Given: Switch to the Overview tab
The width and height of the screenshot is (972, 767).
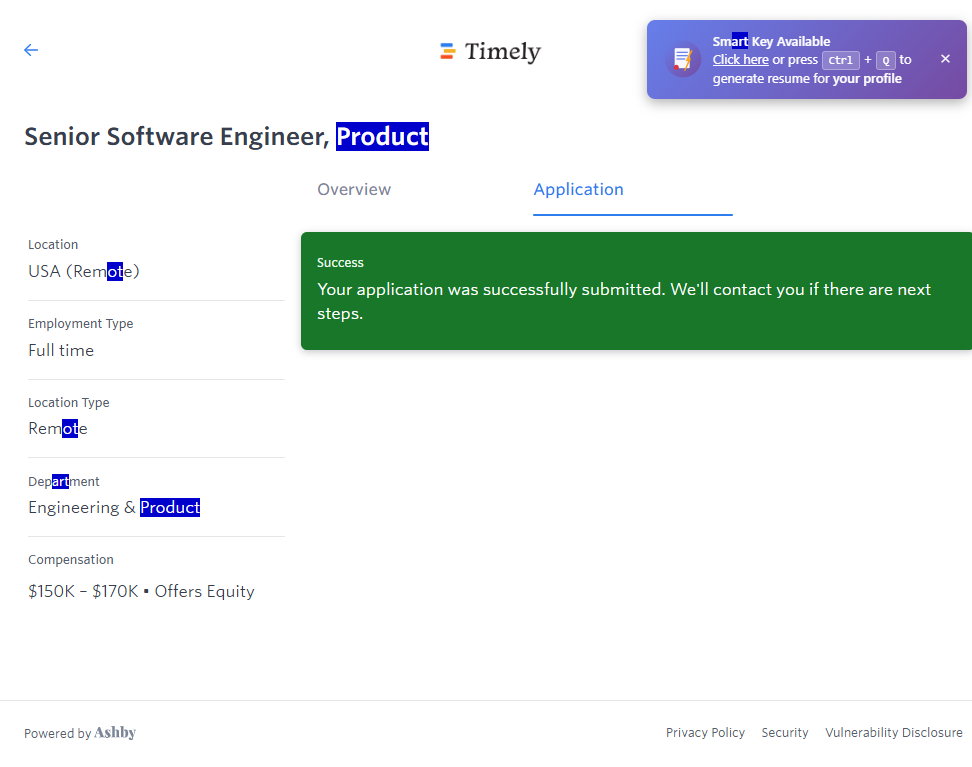Looking at the screenshot, I should (354, 190).
